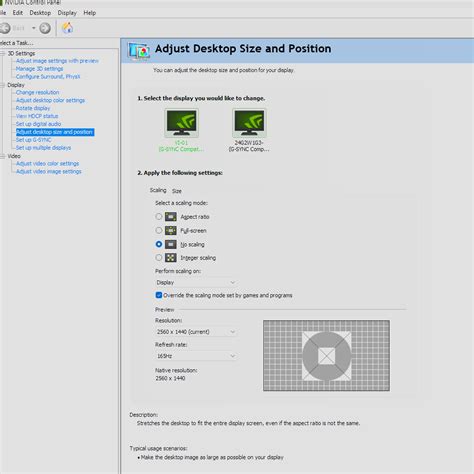Viewport: 474px width, 474px height.
Task: Open Configure Surround, PhysX link
Action: click(x=48, y=77)
